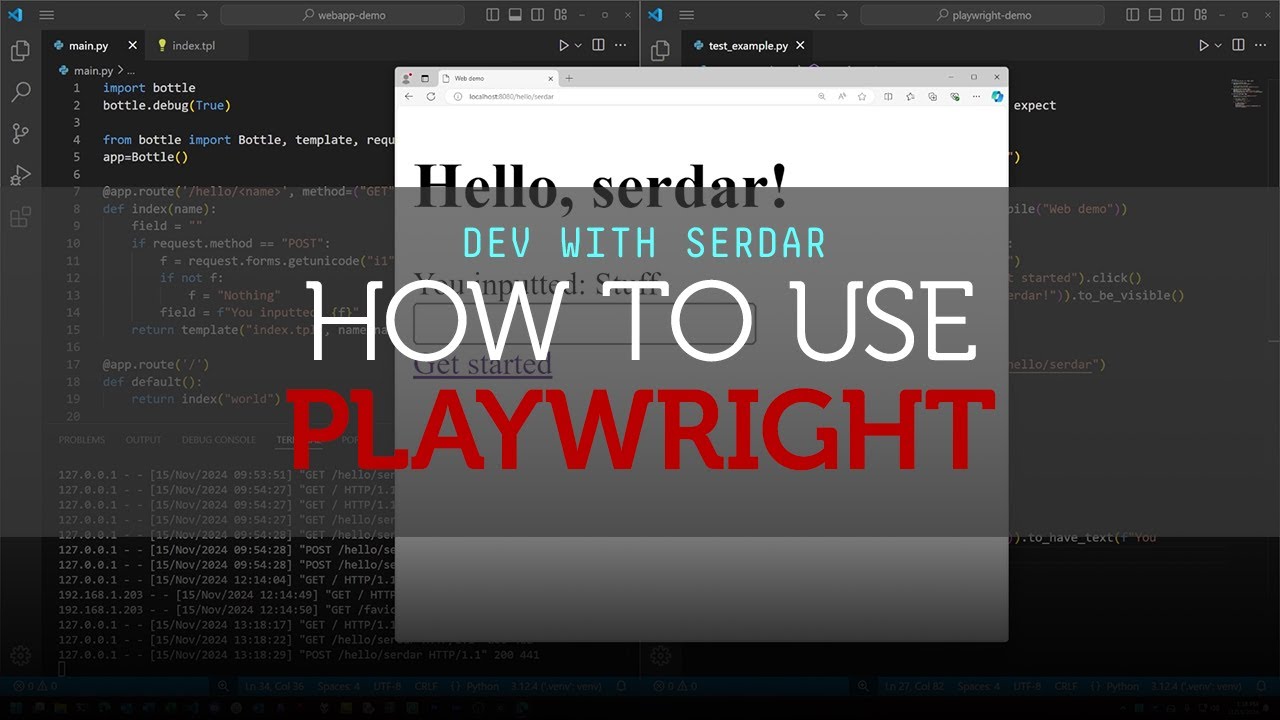Image resolution: width=1280 pixels, height=720 pixels.
Task: Open Search view in webapp-demo window
Action: [20, 93]
